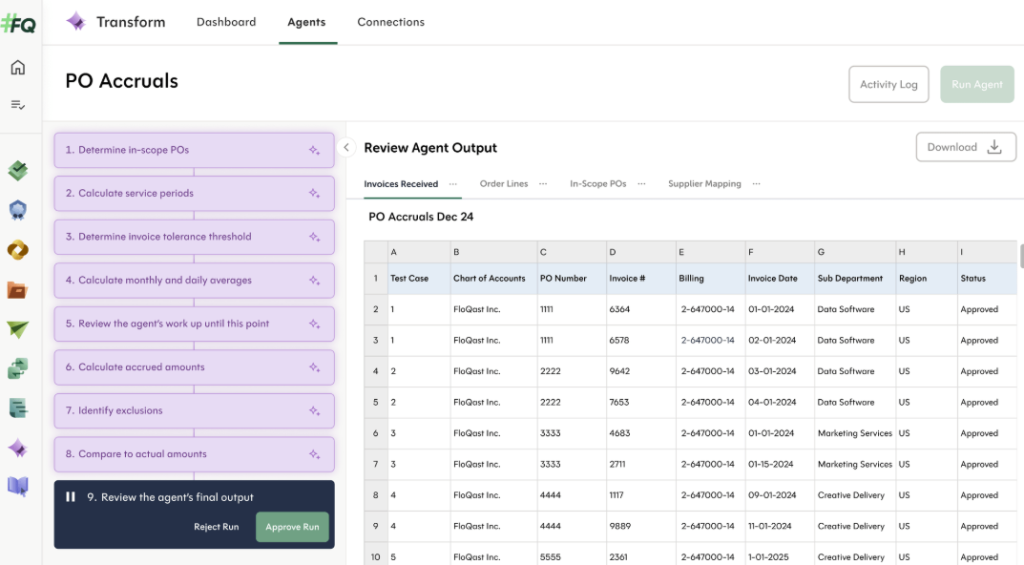
Task: Open the ellipsis menu beside Invoices Received tab
Action: pos(453,184)
